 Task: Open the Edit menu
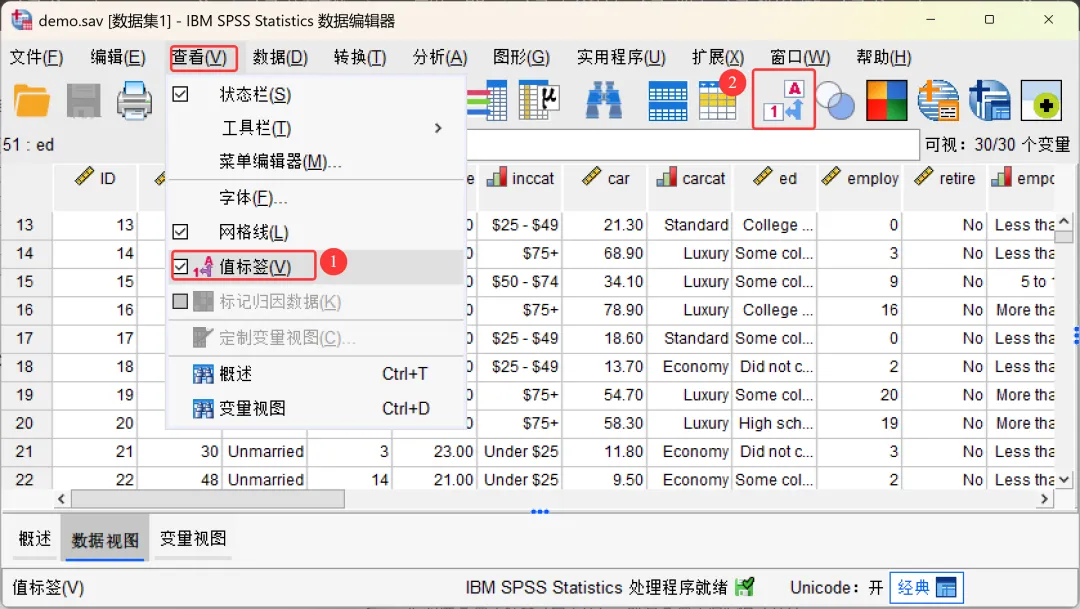click(118, 57)
